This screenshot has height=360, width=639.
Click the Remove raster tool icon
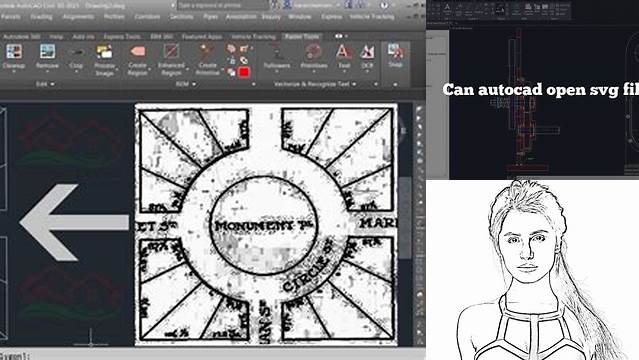click(47, 57)
